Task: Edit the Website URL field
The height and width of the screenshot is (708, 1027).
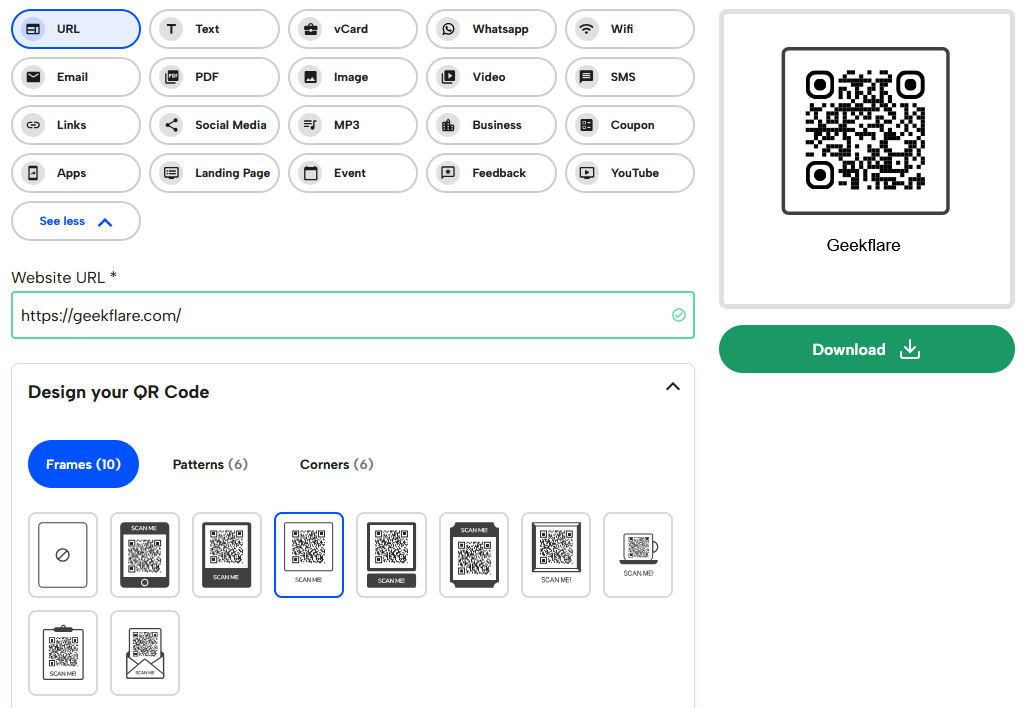Action: coord(353,315)
